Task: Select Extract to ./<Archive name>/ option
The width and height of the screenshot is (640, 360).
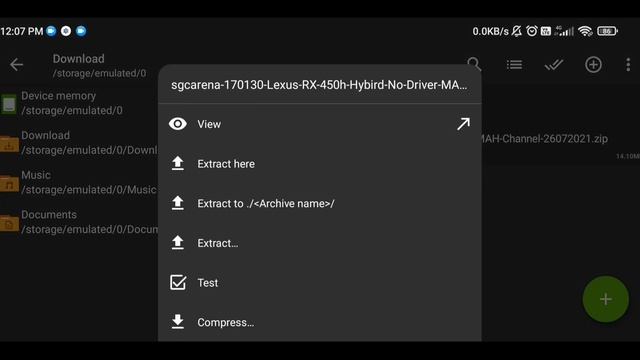Action: click(x=320, y=203)
